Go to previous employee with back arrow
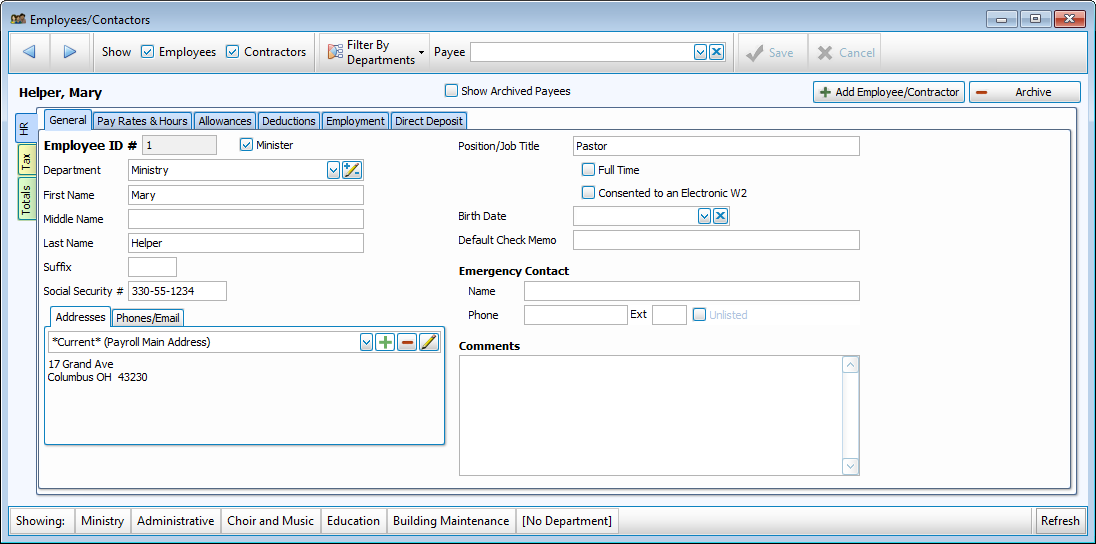 coord(29,52)
